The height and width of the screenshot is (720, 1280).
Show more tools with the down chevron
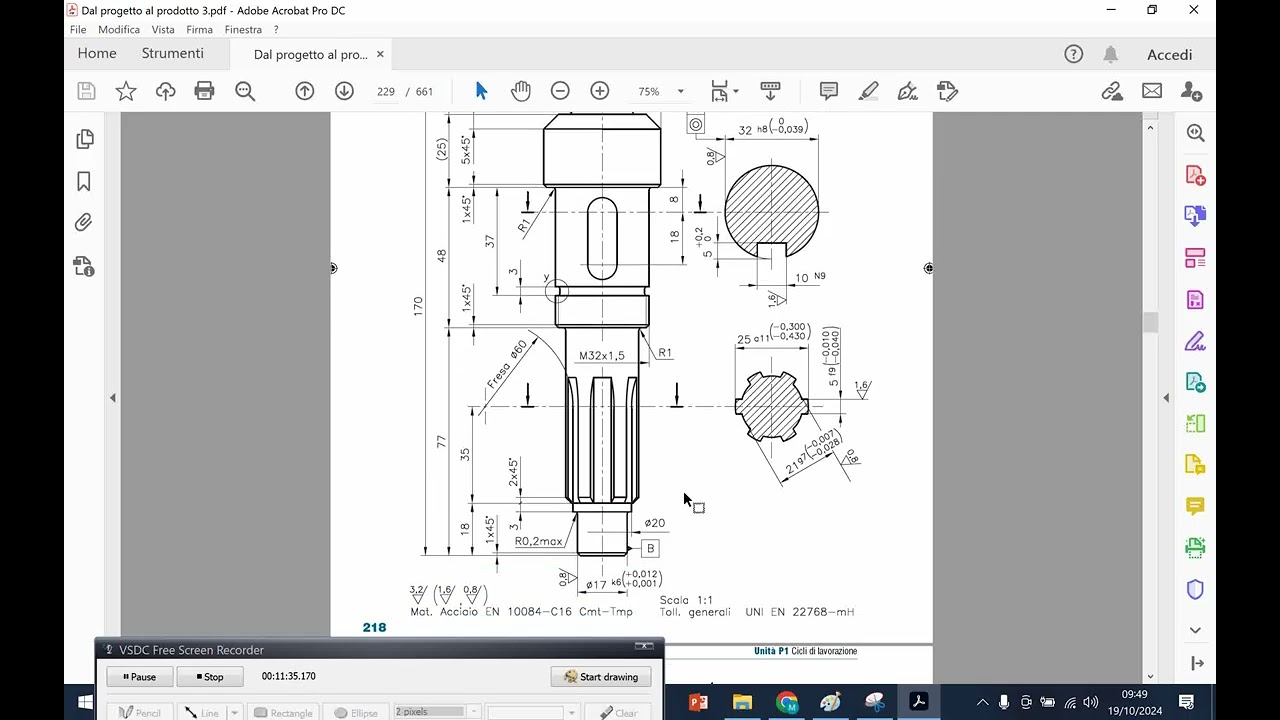tap(1195, 630)
